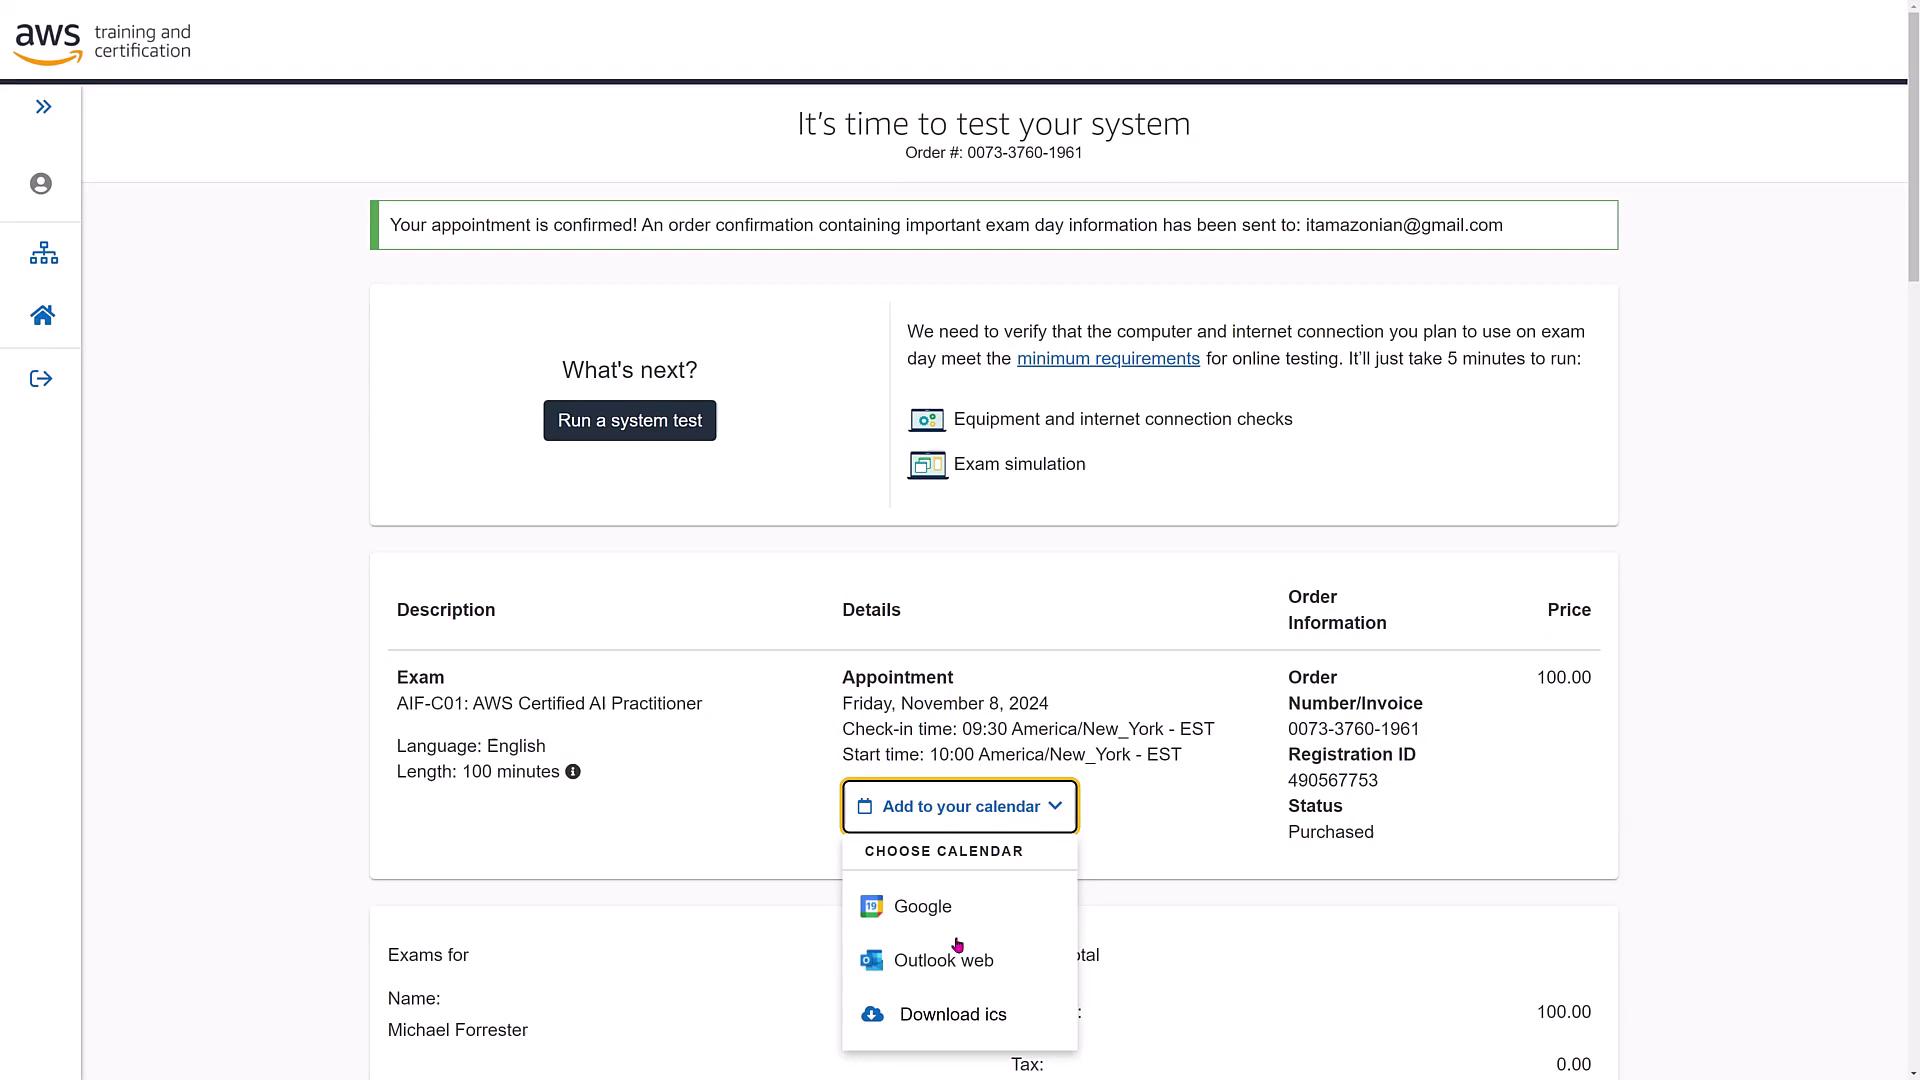Click the Google Calendar icon in menu
Screen dimensions: 1920x1080
click(871, 906)
